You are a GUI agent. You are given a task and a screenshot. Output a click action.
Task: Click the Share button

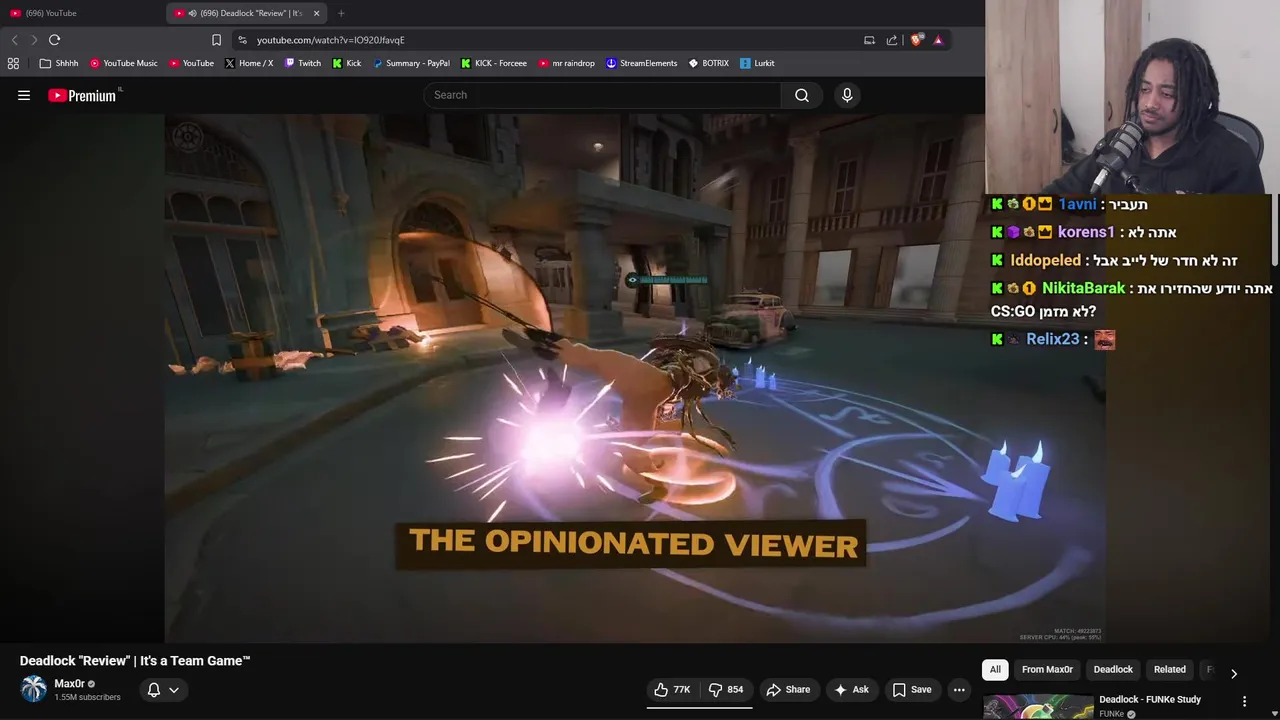[788, 690]
